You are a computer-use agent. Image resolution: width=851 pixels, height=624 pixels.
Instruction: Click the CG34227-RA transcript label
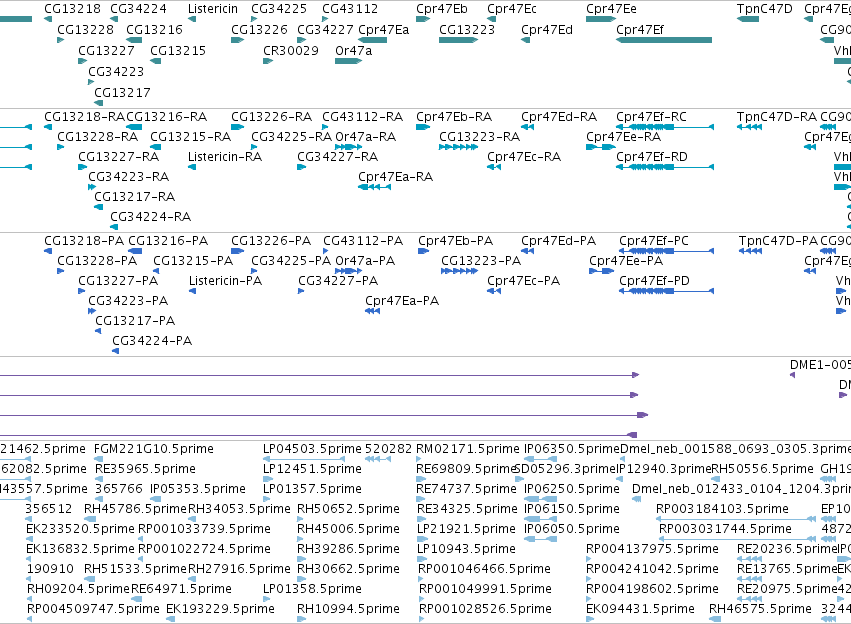(337, 157)
